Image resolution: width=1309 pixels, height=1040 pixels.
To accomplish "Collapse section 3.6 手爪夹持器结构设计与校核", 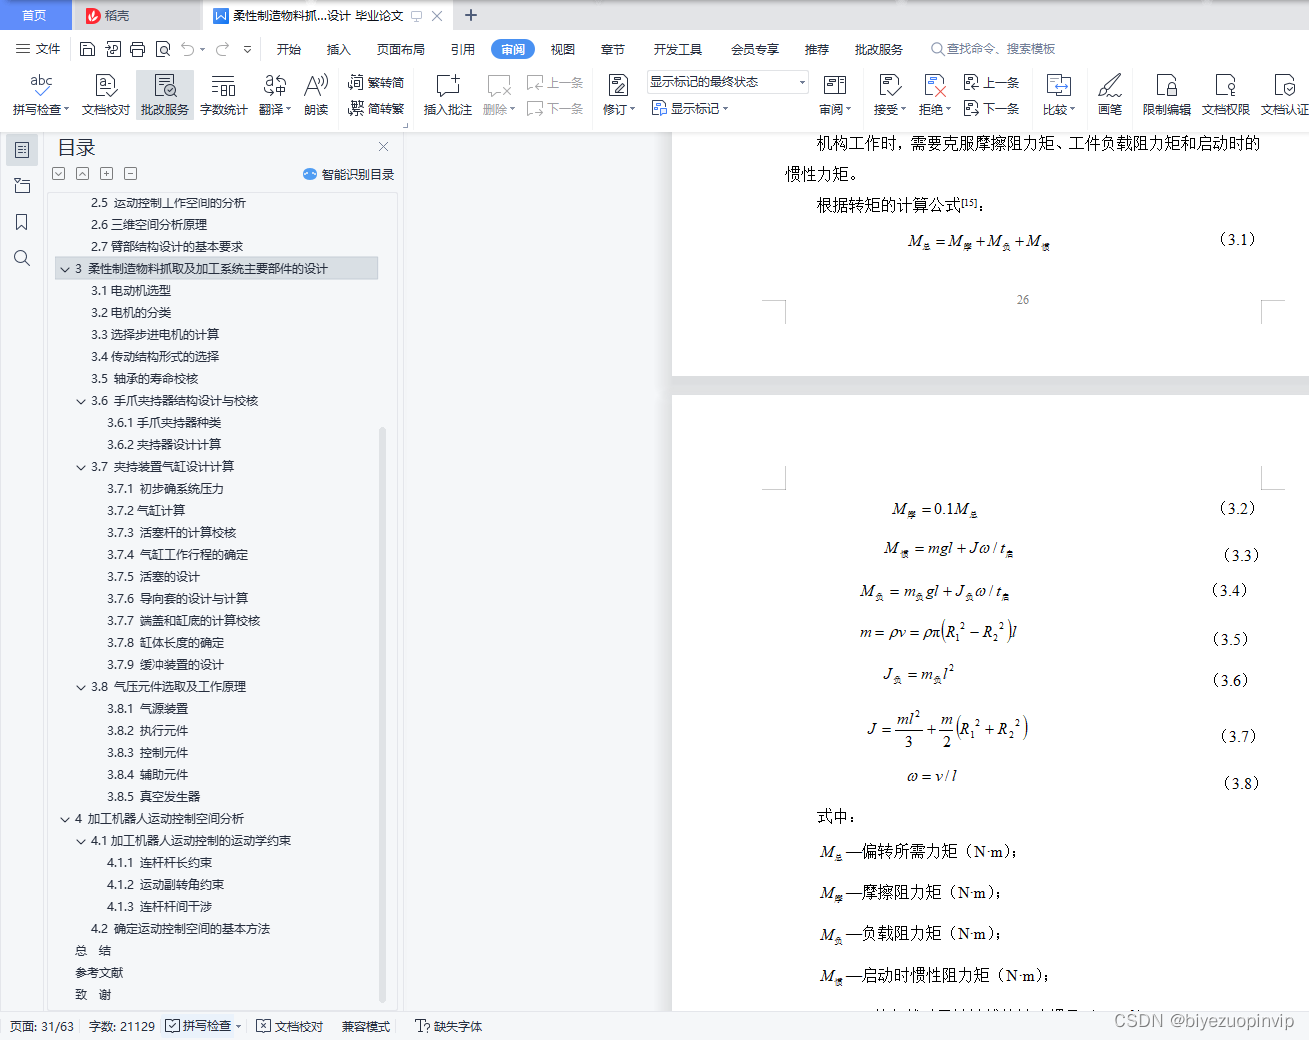I will [81, 401].
